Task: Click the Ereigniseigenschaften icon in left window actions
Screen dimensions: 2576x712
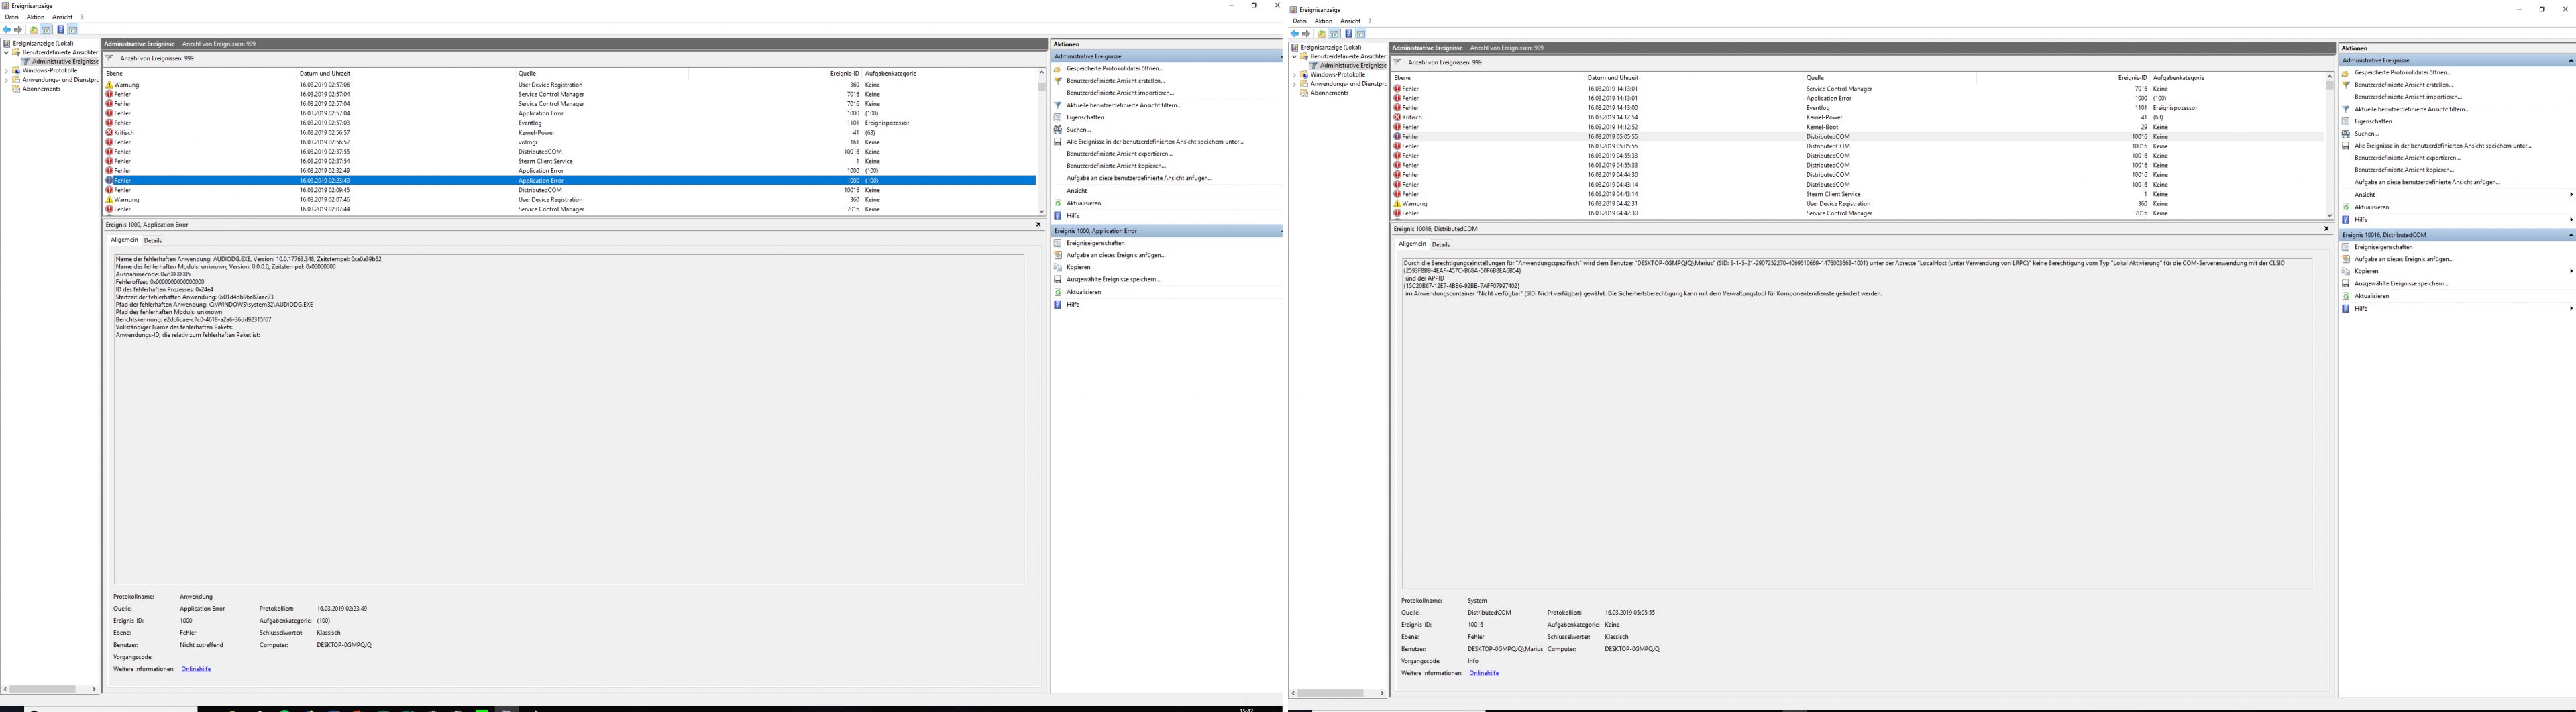Action: click(x=1058, y=243)
